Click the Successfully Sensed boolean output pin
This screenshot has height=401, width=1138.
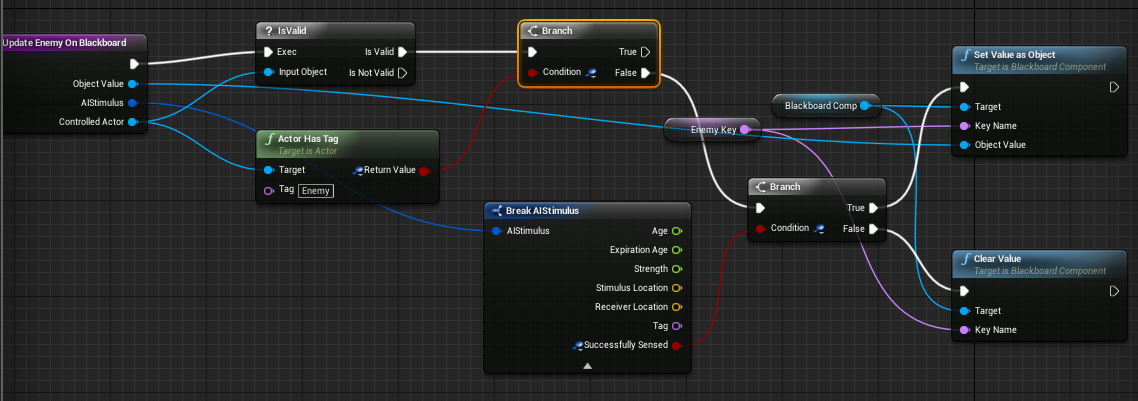coord(676,345)
